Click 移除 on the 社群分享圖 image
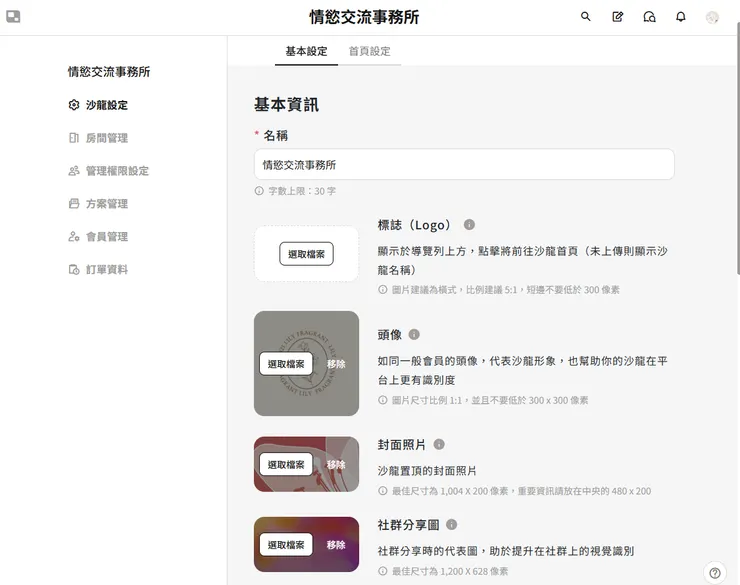 click(336, 545)
